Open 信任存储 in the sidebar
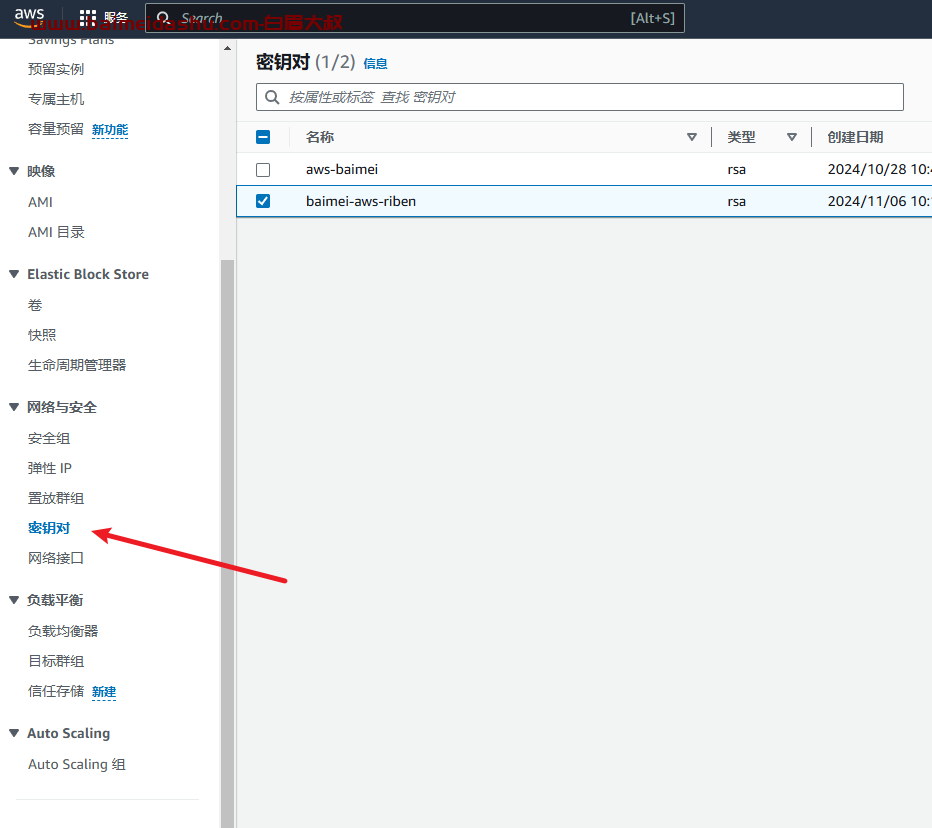The width and height of the screenshot is (932, 828). pos(56,691)
